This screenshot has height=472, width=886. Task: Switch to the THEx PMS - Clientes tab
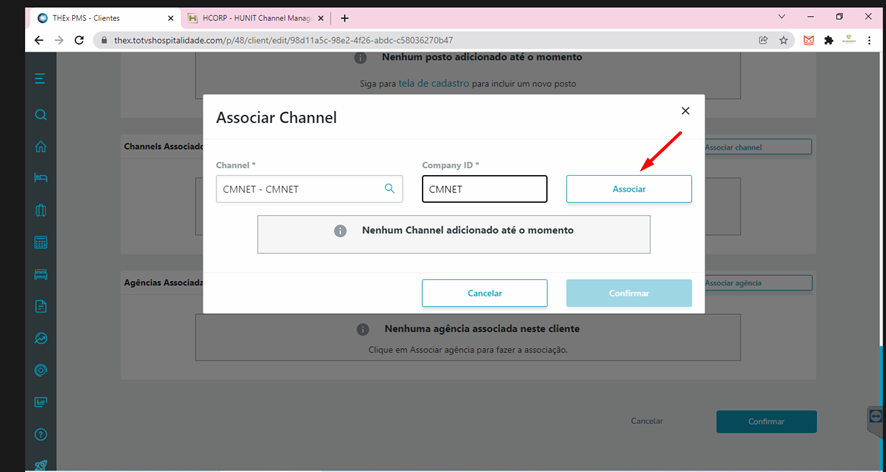click(105, 18)
